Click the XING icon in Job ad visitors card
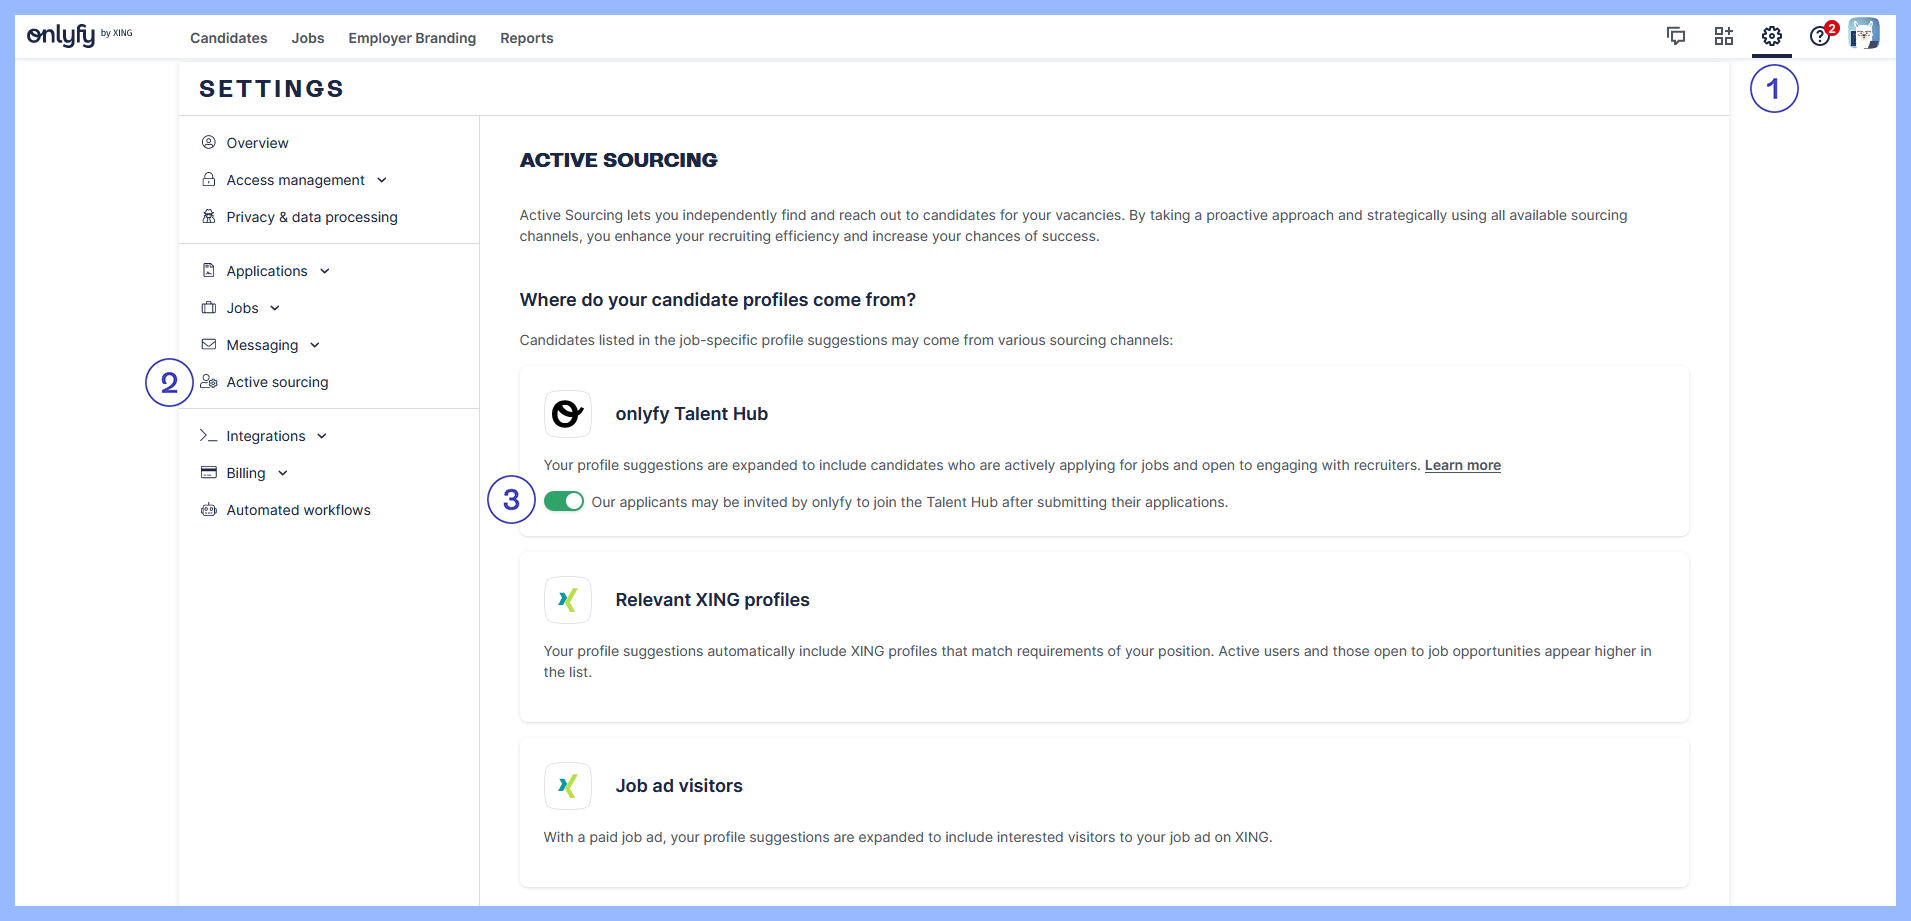 [567, 786]
